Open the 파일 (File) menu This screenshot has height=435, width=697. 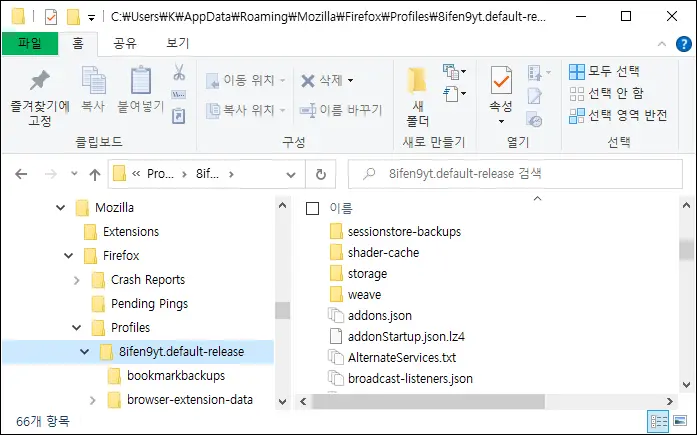coord(30,43)
